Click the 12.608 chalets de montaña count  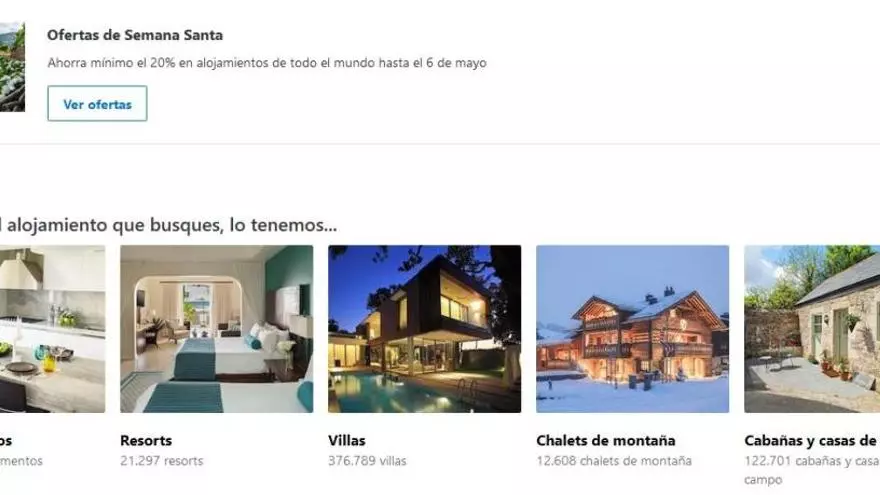(x=614, y=461)
